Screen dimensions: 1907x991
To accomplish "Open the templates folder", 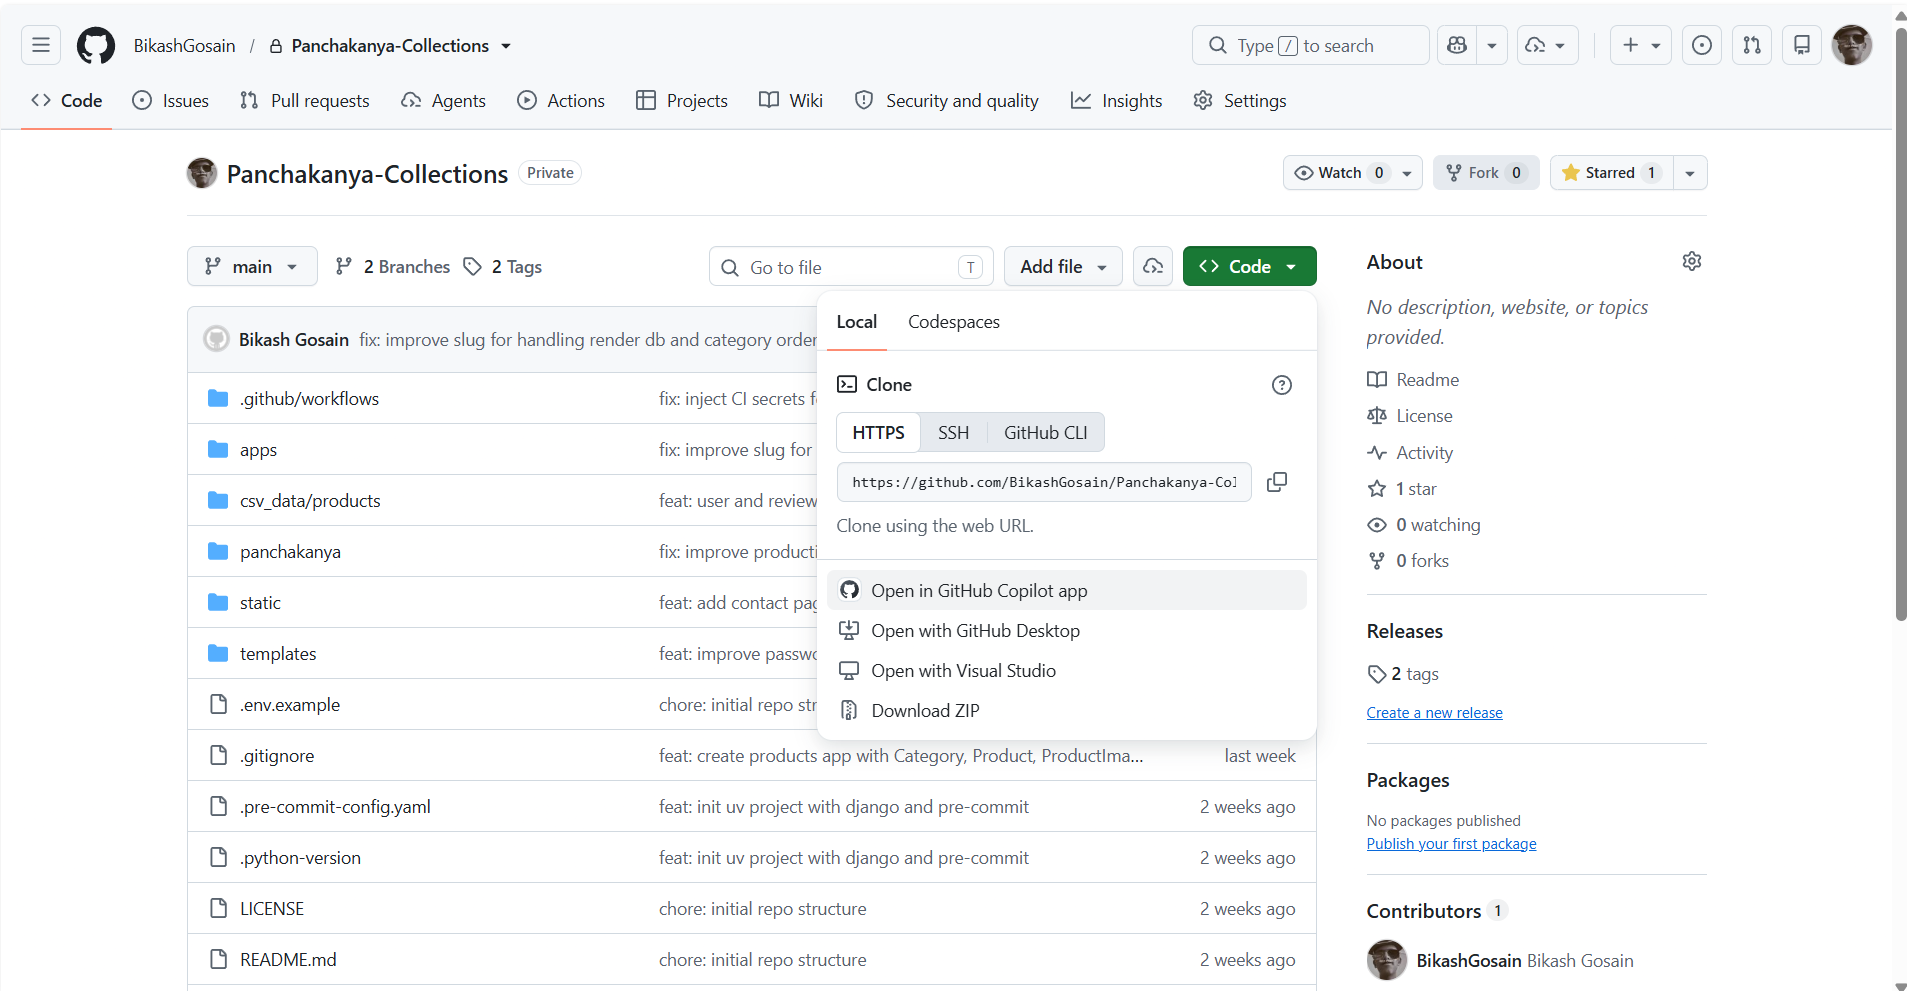I will (x=278, y=653).
